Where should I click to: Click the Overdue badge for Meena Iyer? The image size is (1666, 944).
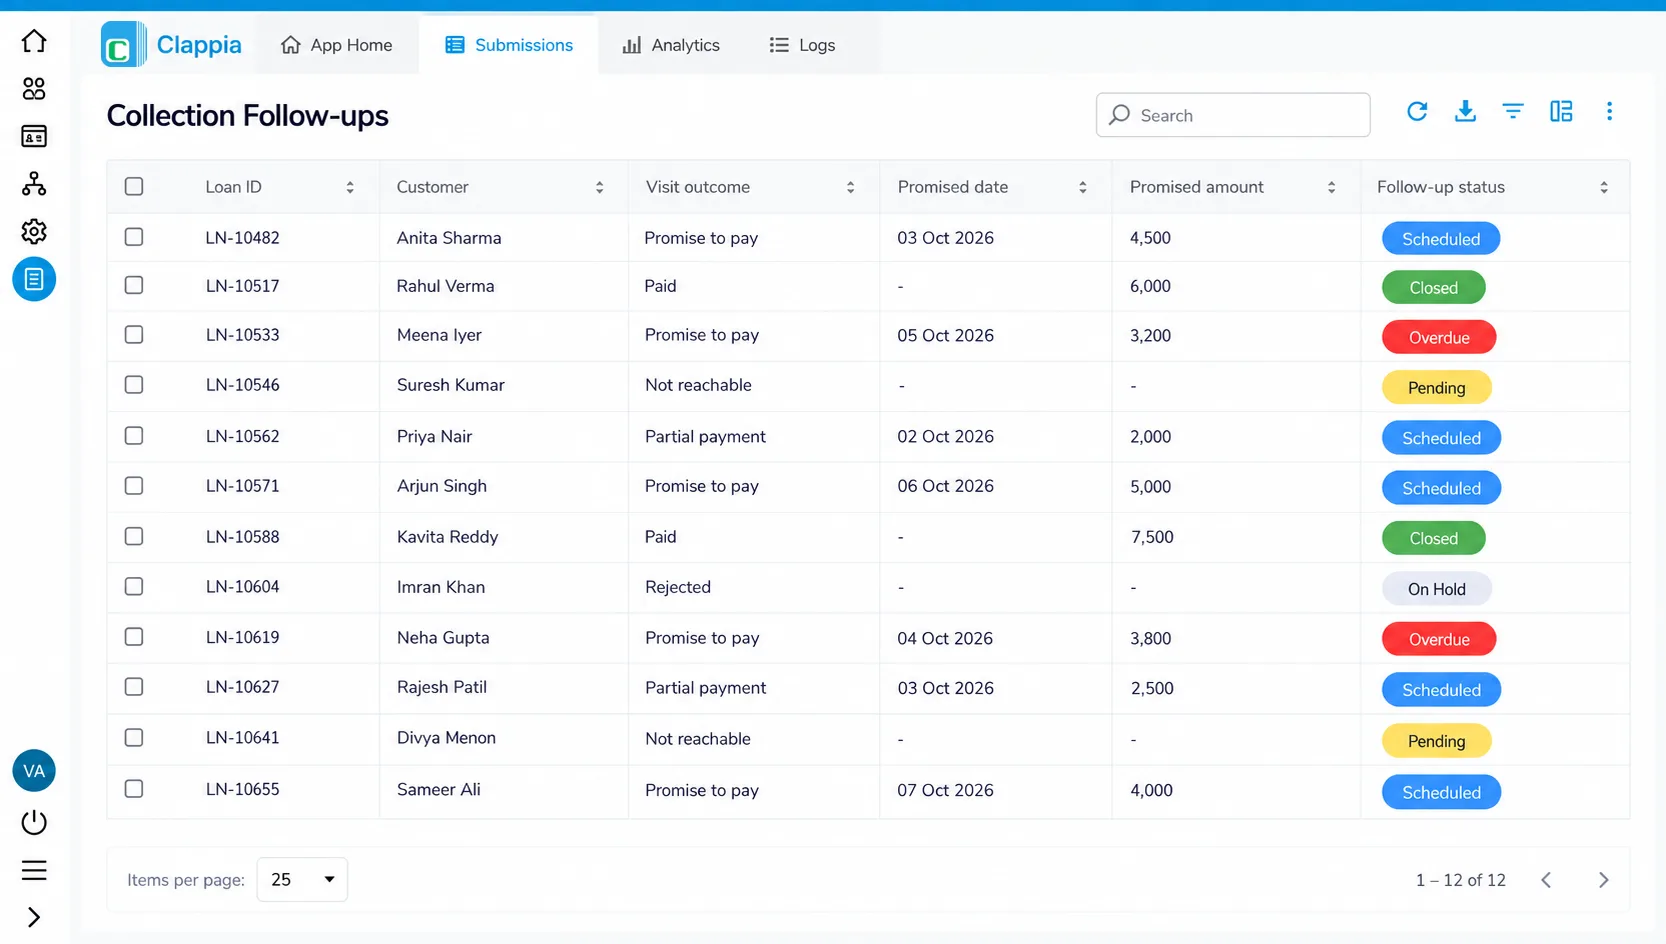(x=1439, y=338)
